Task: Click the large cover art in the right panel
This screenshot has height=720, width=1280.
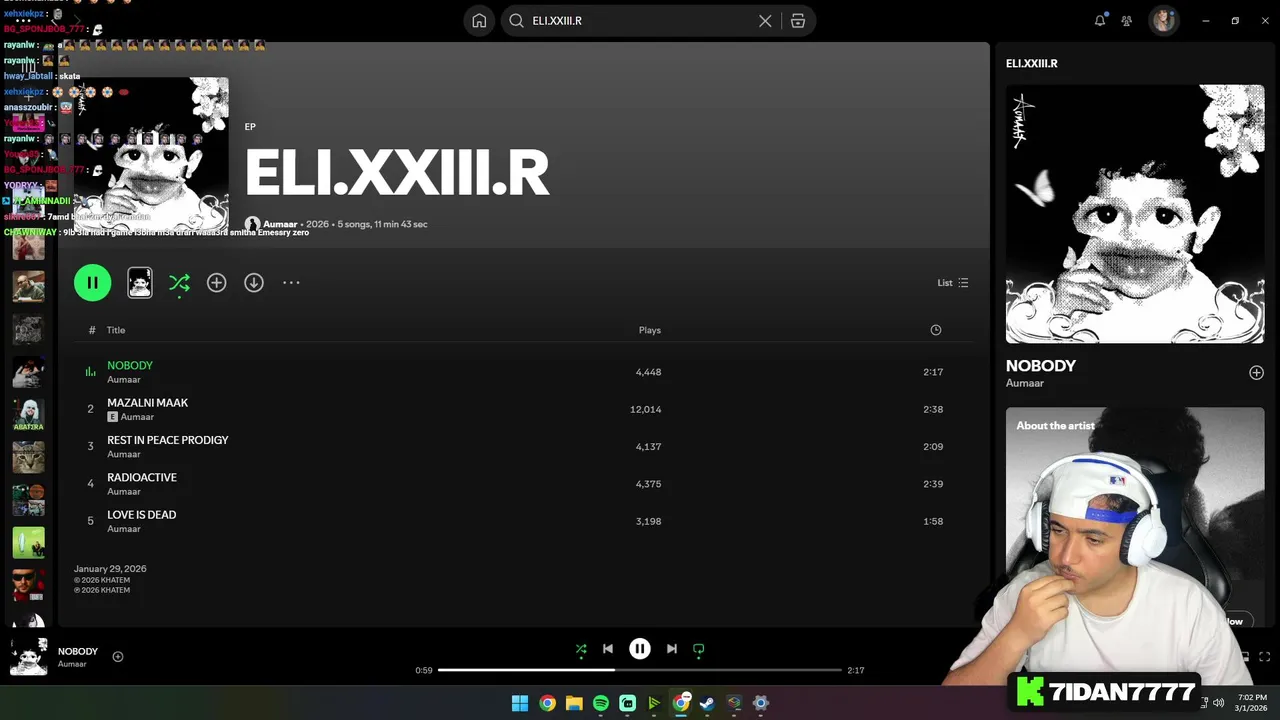Action: click(1135, 214)
